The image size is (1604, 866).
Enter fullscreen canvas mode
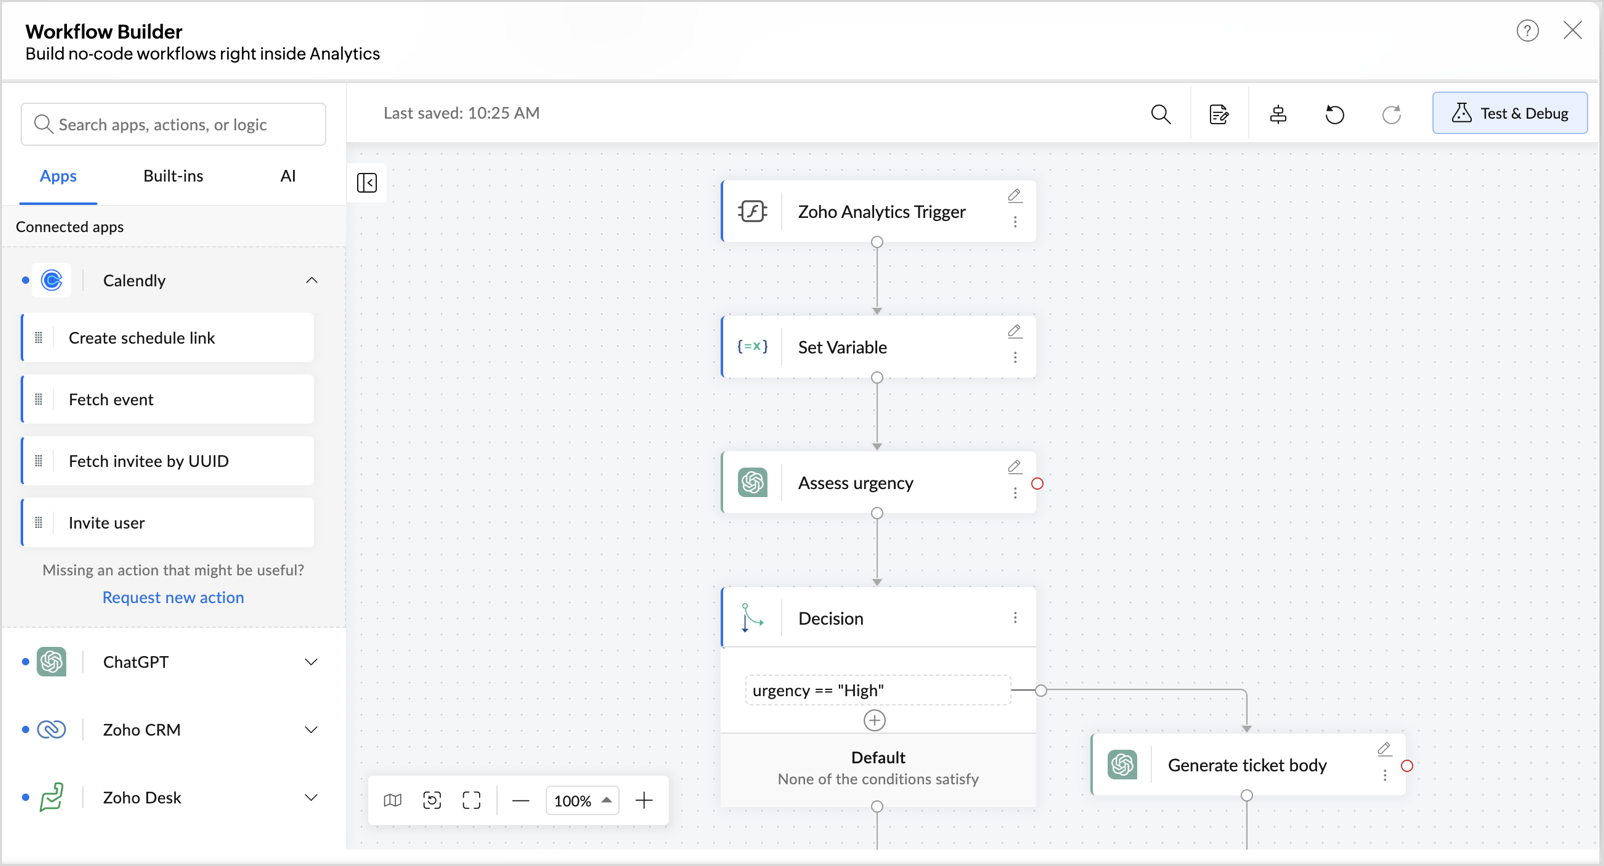472,800
